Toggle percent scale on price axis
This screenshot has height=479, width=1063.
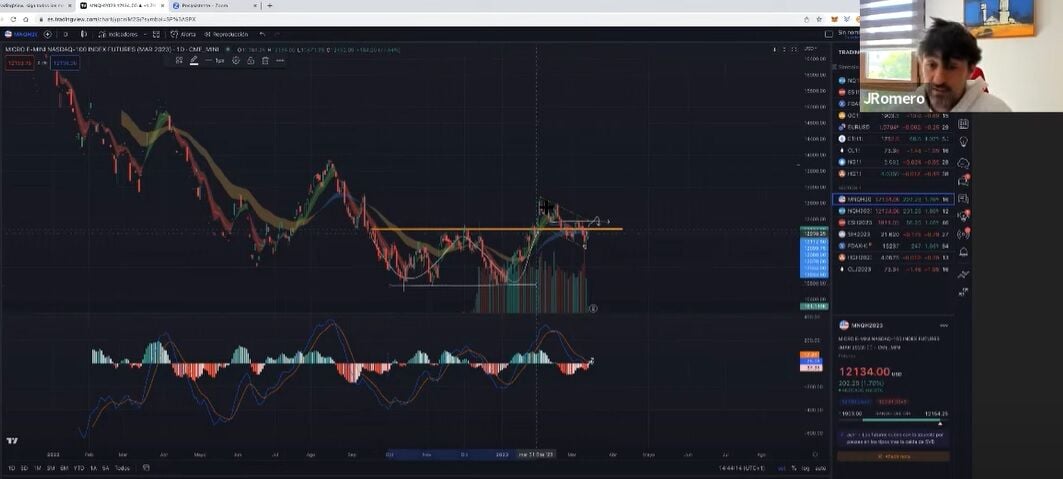click(794, 468)
